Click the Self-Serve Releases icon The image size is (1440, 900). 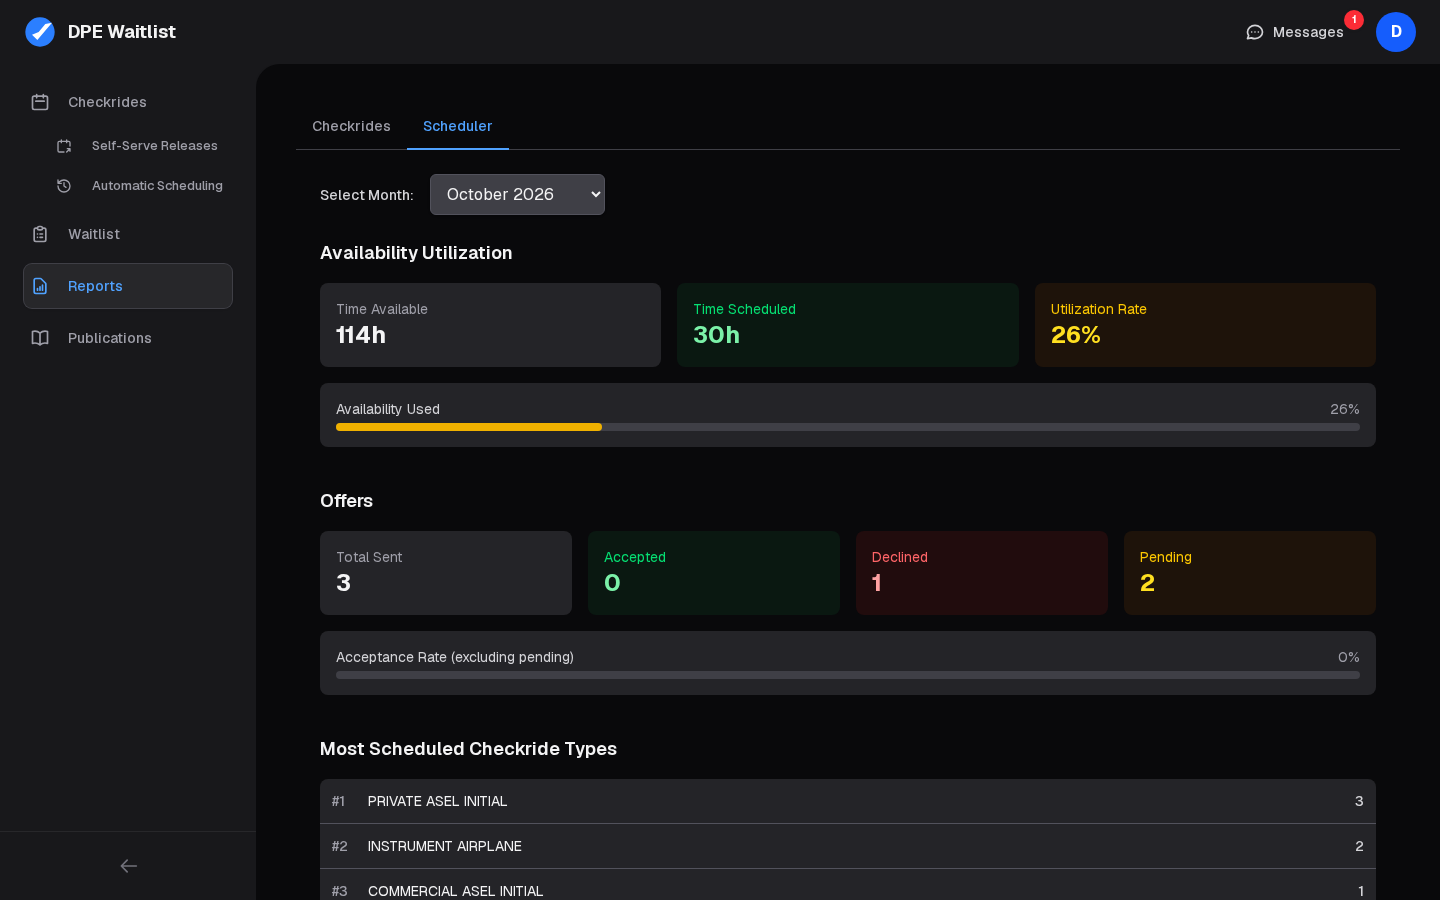point(64,146)
